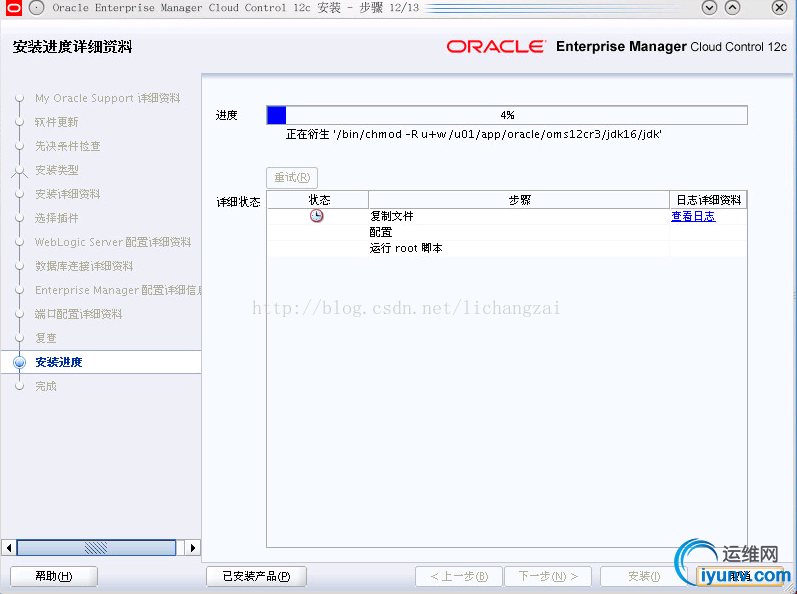The image size is (797, 594).
Task: Select WebLogic Server 配置详细资料 step
Action: [x=113, y=242]
